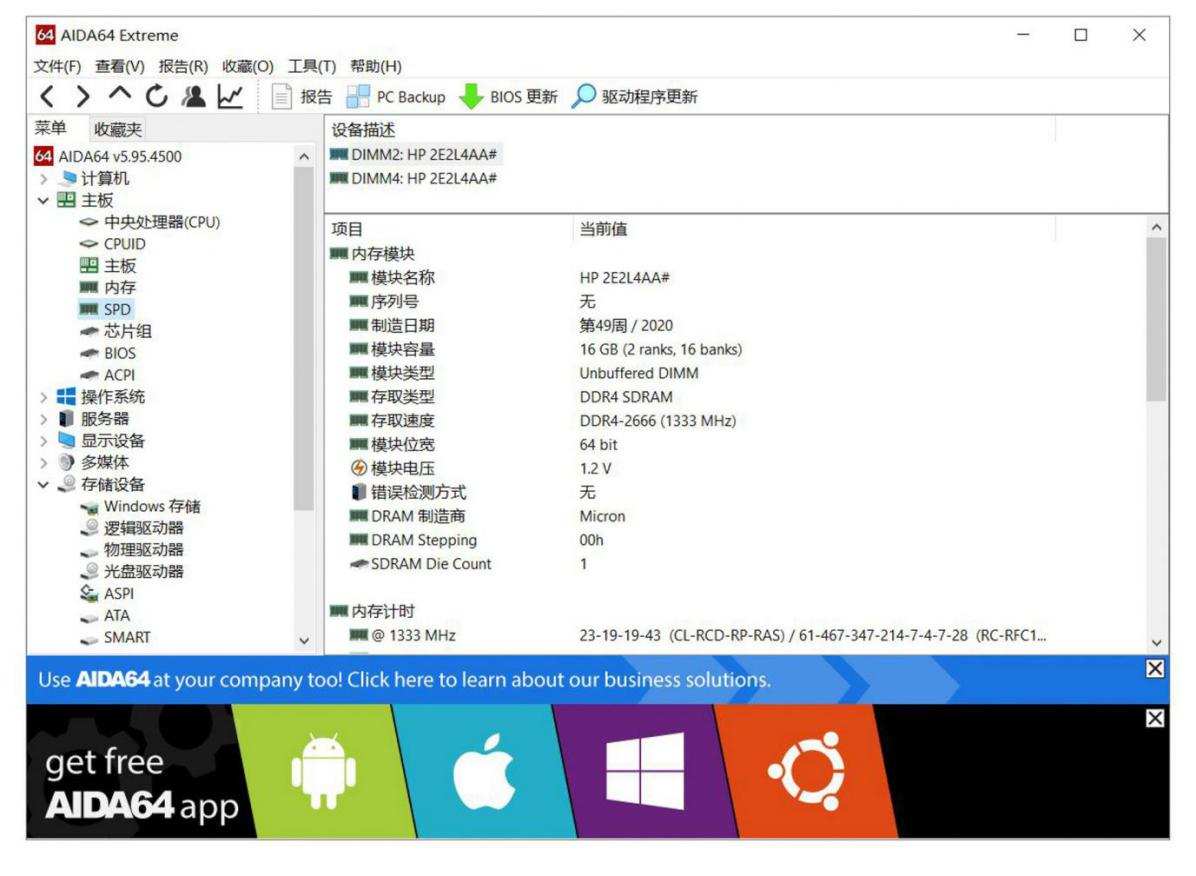This screenshot has width=1196, height=876.
Task: Go up one level with Up arrow
Action: pos(119,97)
